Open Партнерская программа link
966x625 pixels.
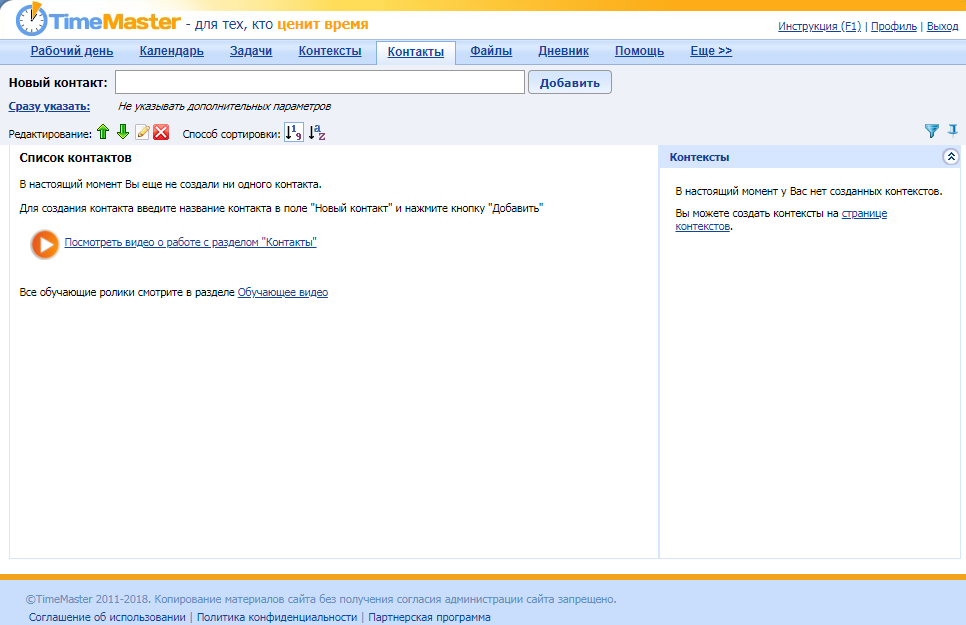click(x=429, y=617)
